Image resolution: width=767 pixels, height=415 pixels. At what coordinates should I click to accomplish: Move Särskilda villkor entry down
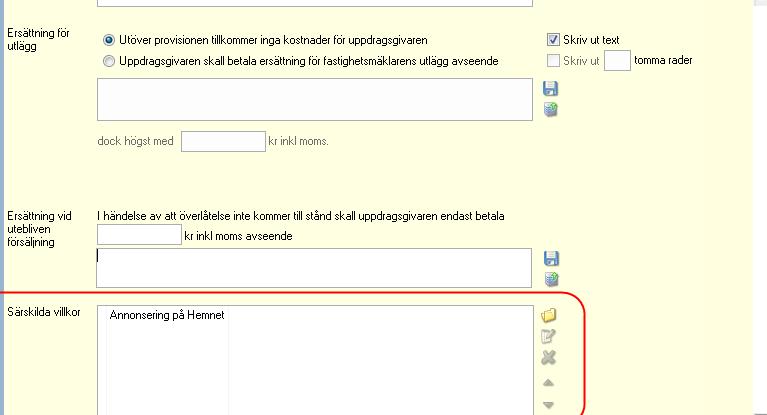click(548, 405)
